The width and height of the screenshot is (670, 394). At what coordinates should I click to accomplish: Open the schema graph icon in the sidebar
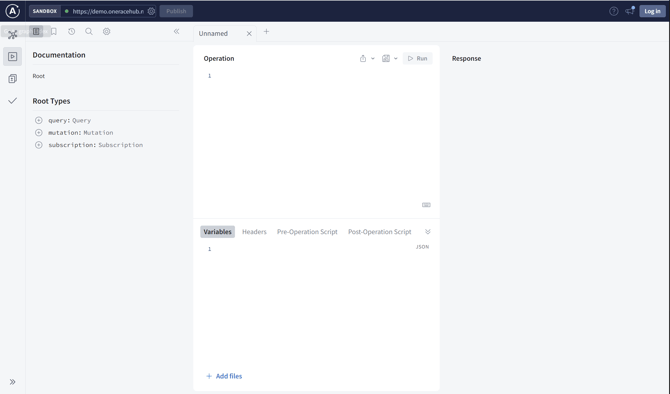tap(12, 35)
